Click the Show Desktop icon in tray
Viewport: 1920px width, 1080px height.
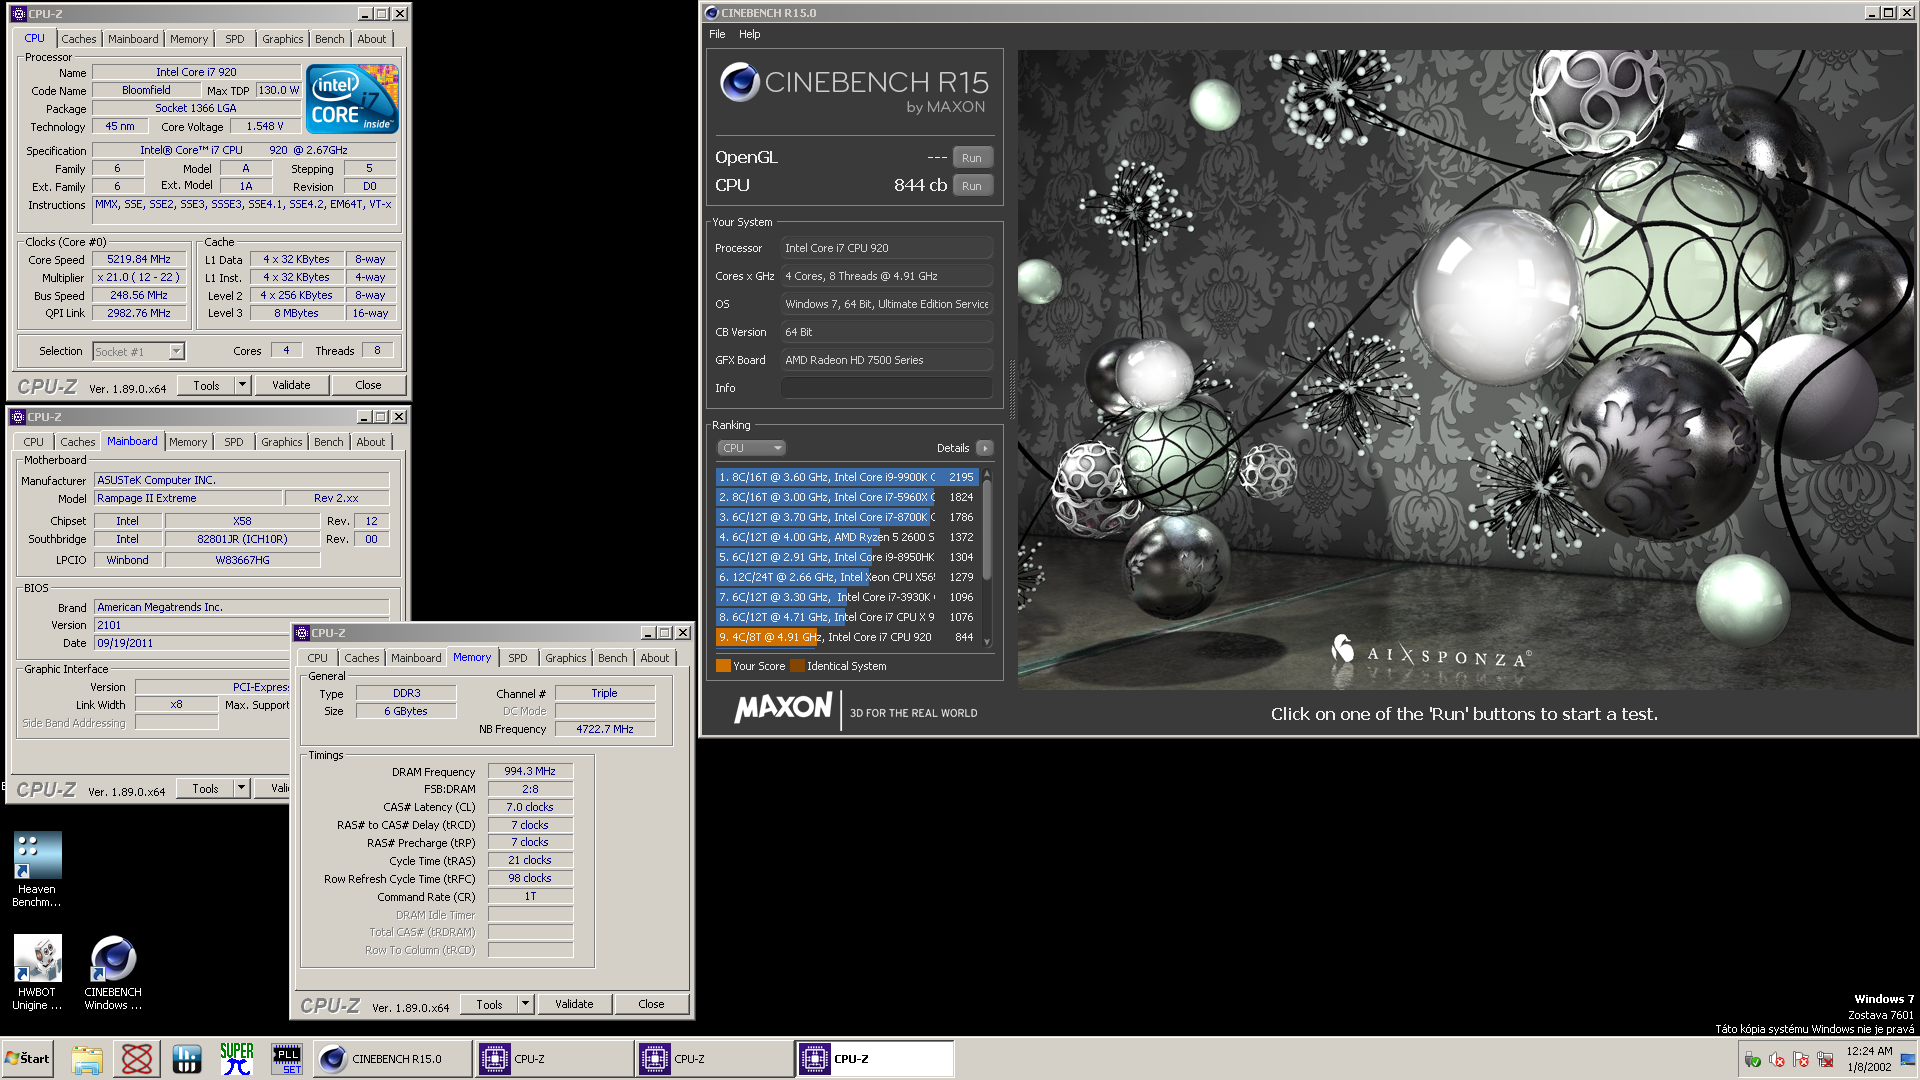(x=1908, y=1059)
